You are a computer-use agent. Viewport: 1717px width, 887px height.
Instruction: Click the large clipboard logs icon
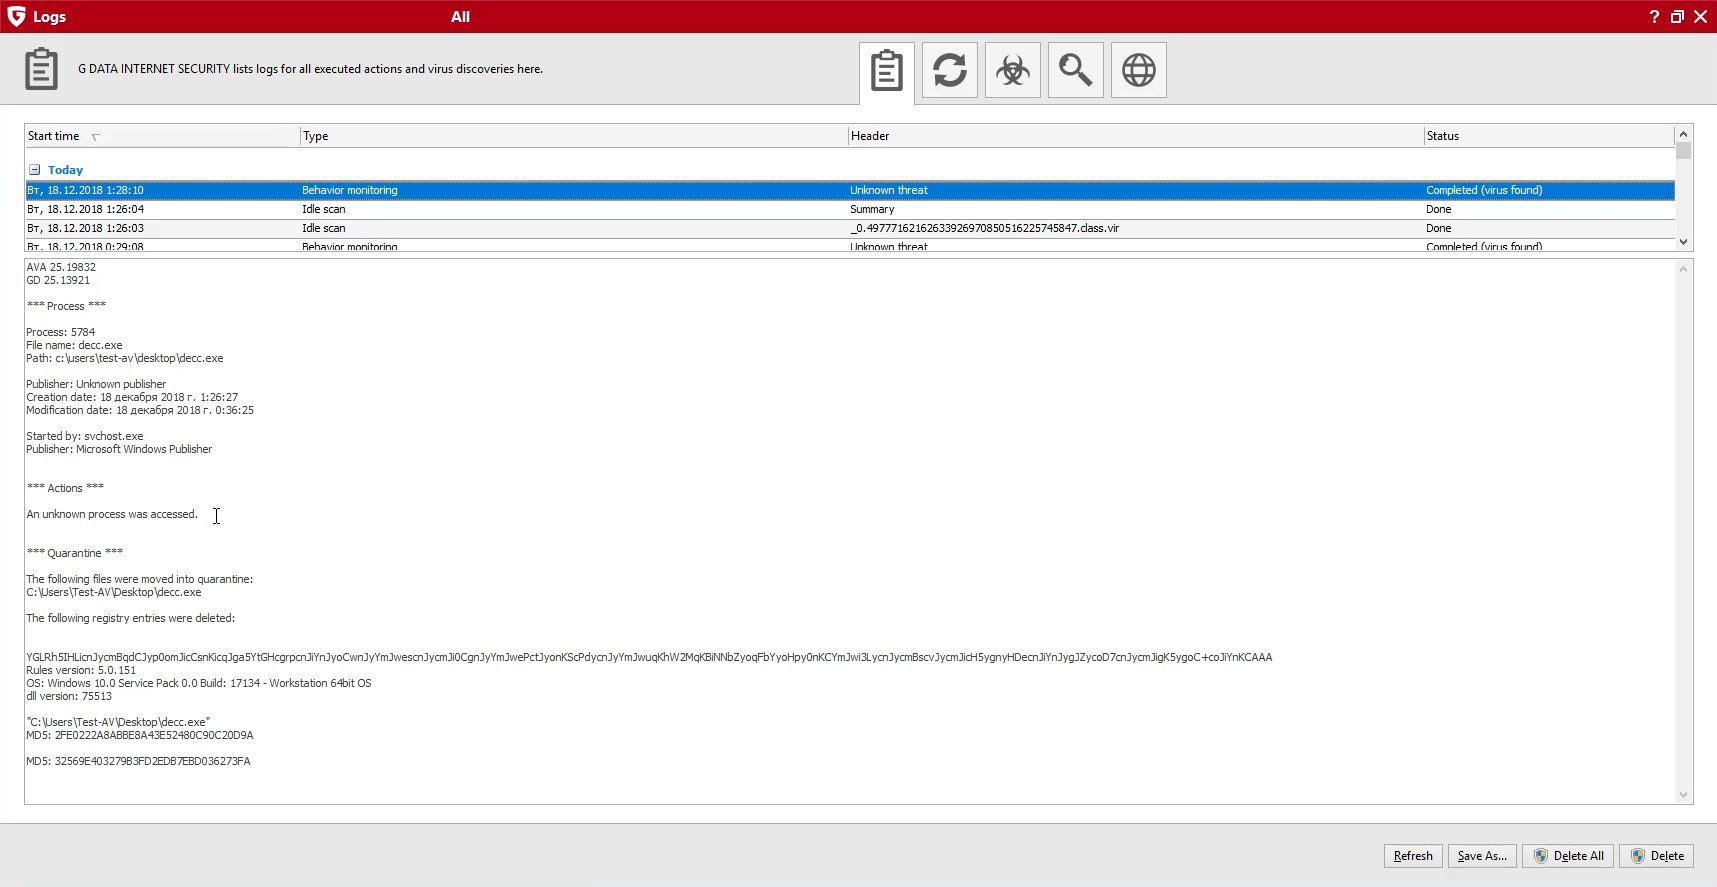coord(41,69)
